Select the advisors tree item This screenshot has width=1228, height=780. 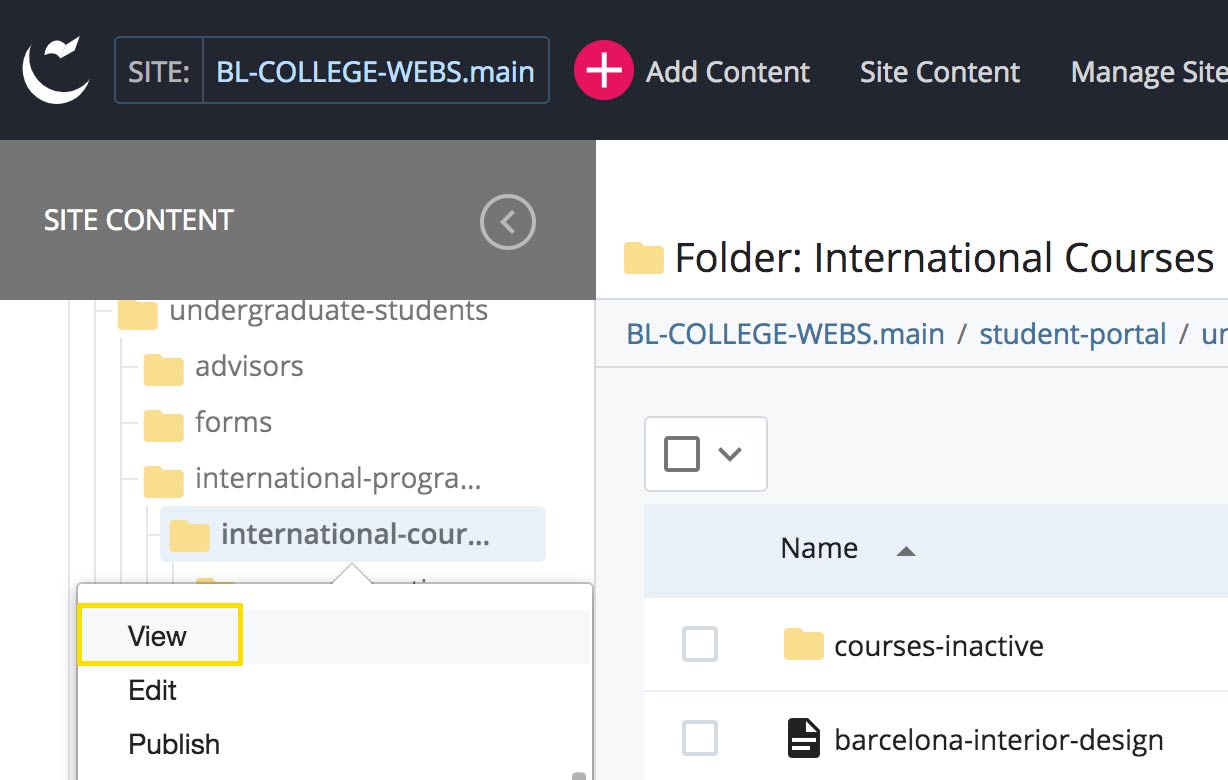coord(249,367)
